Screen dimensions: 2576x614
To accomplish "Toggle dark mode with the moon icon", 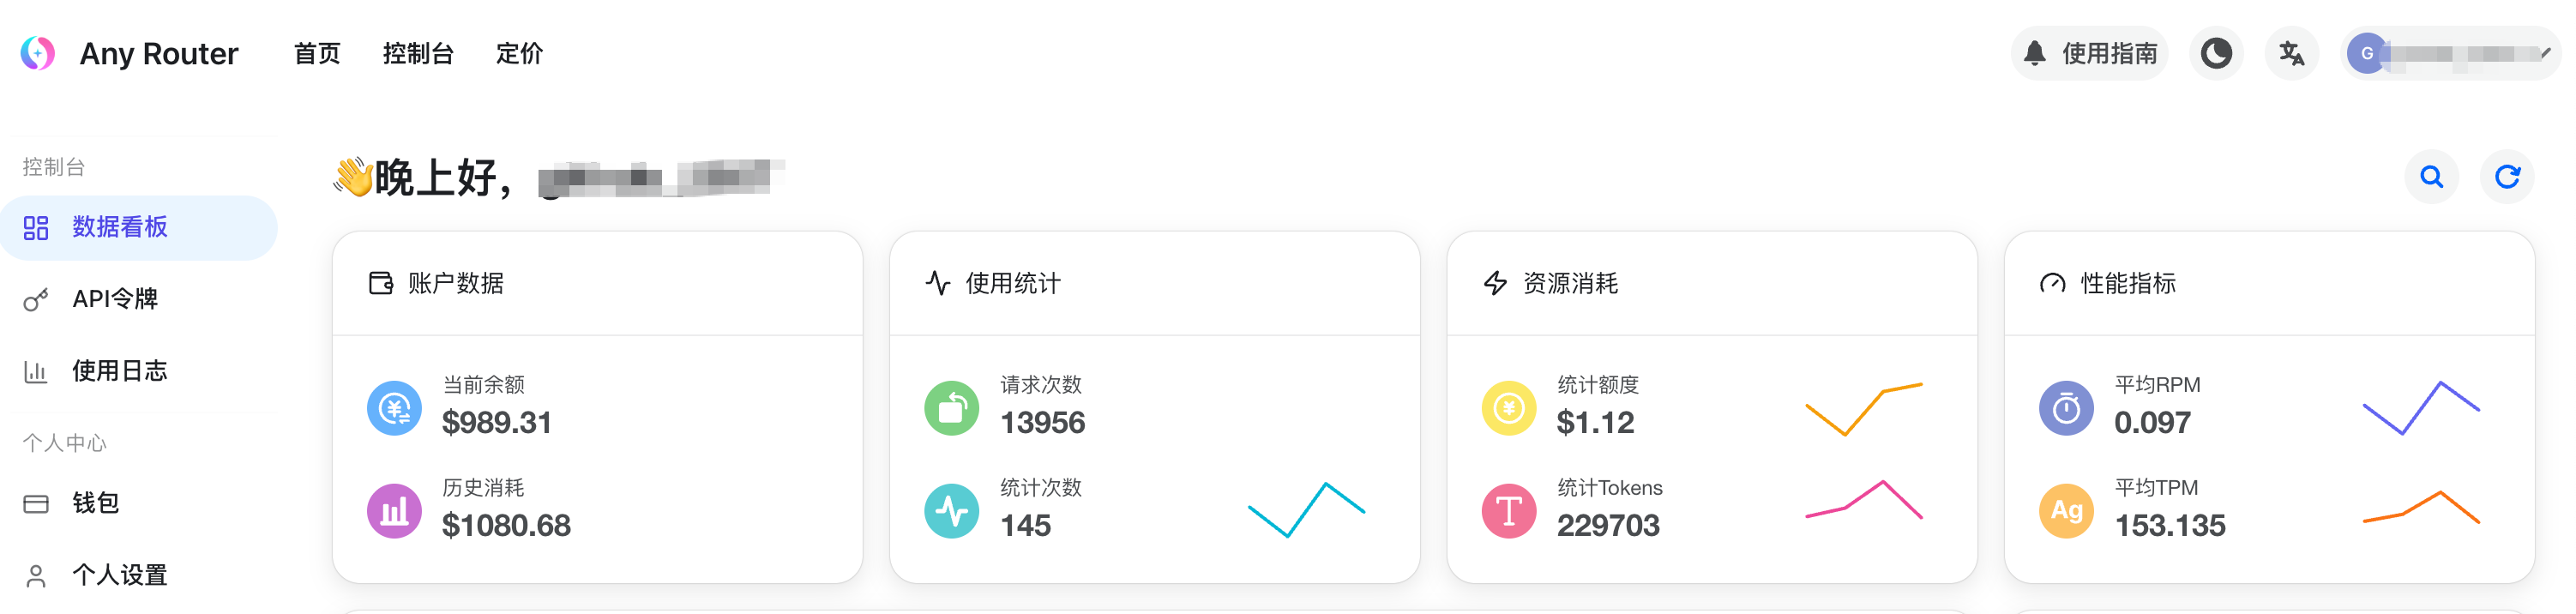I will pyautogui.click(x=2216, y=53).
